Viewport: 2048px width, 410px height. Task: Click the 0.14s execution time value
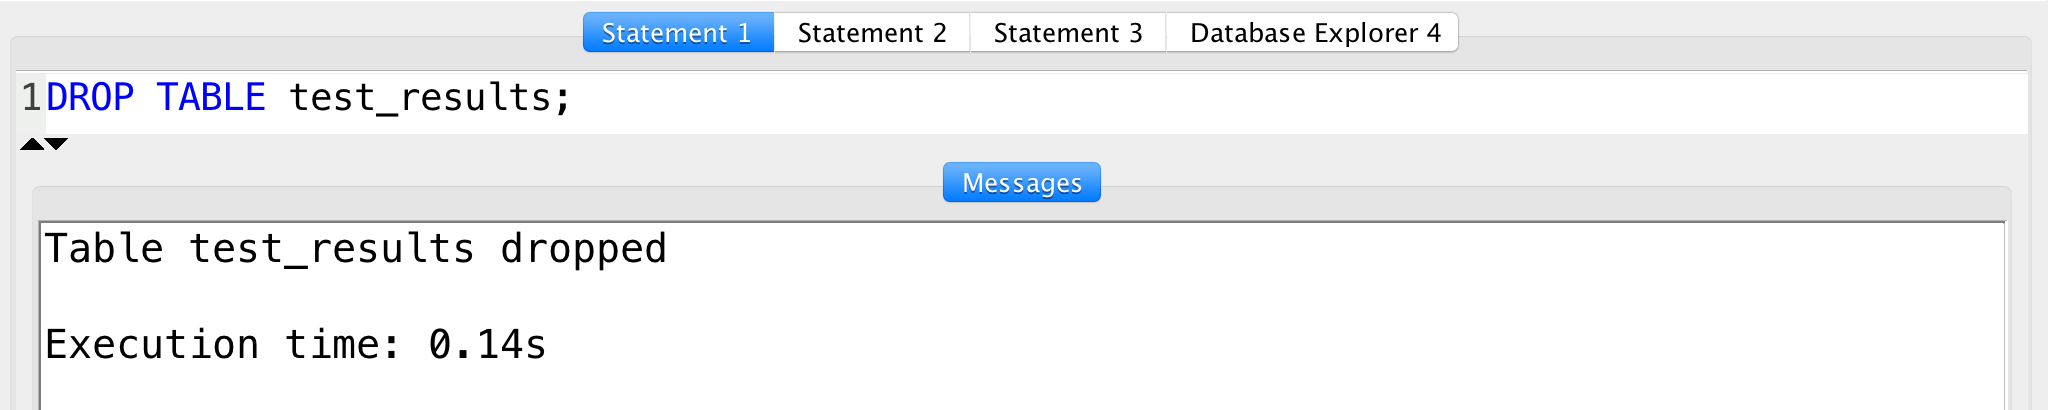(x=487, y=345)
